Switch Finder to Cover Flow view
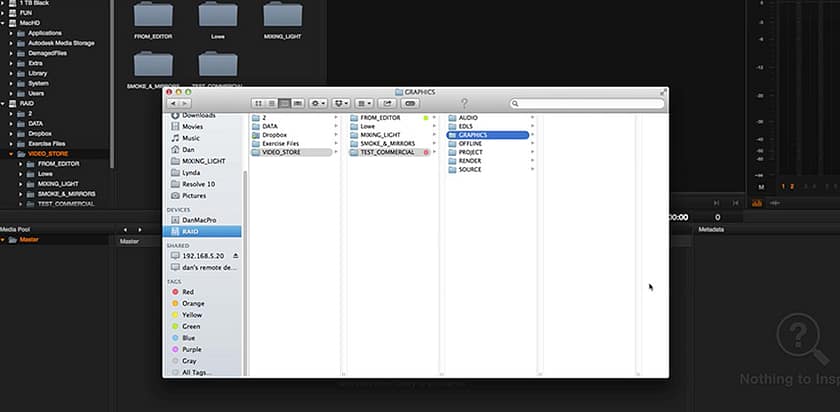Image resolution: width=840 pixels, height=412 pixels. click(298, 103)
